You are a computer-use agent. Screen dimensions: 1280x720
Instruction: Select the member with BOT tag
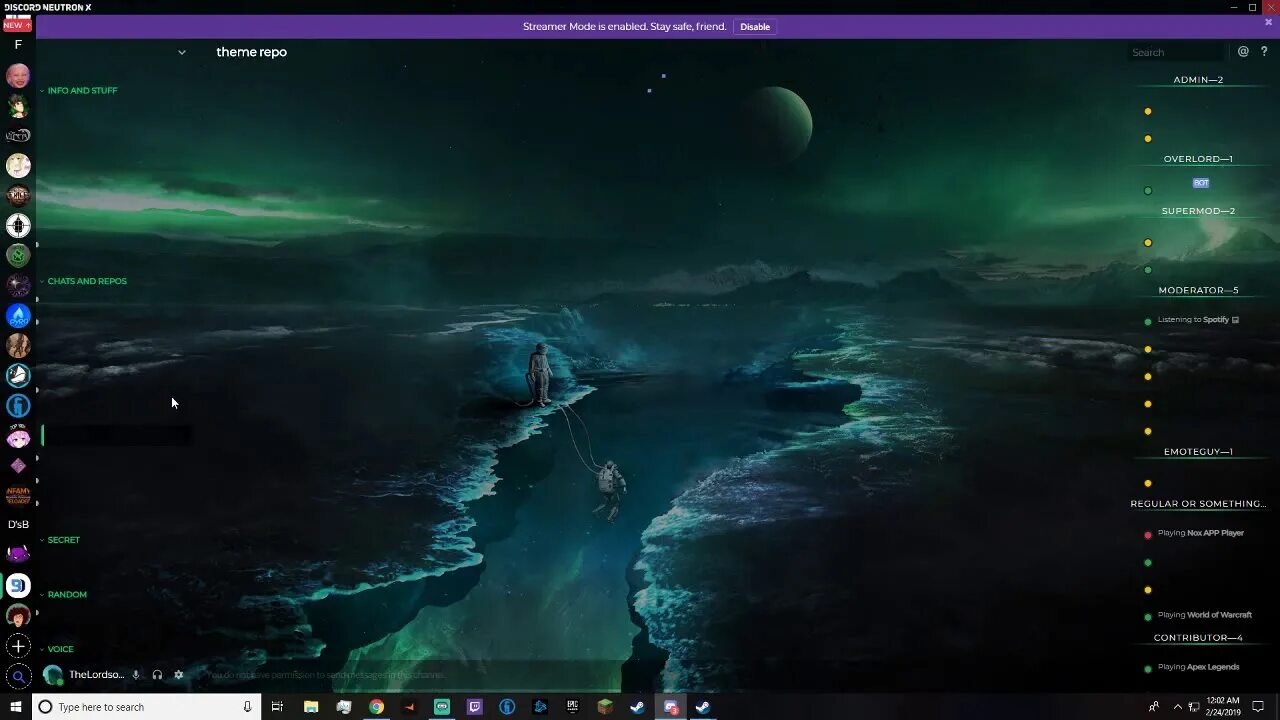(1198, 189)
